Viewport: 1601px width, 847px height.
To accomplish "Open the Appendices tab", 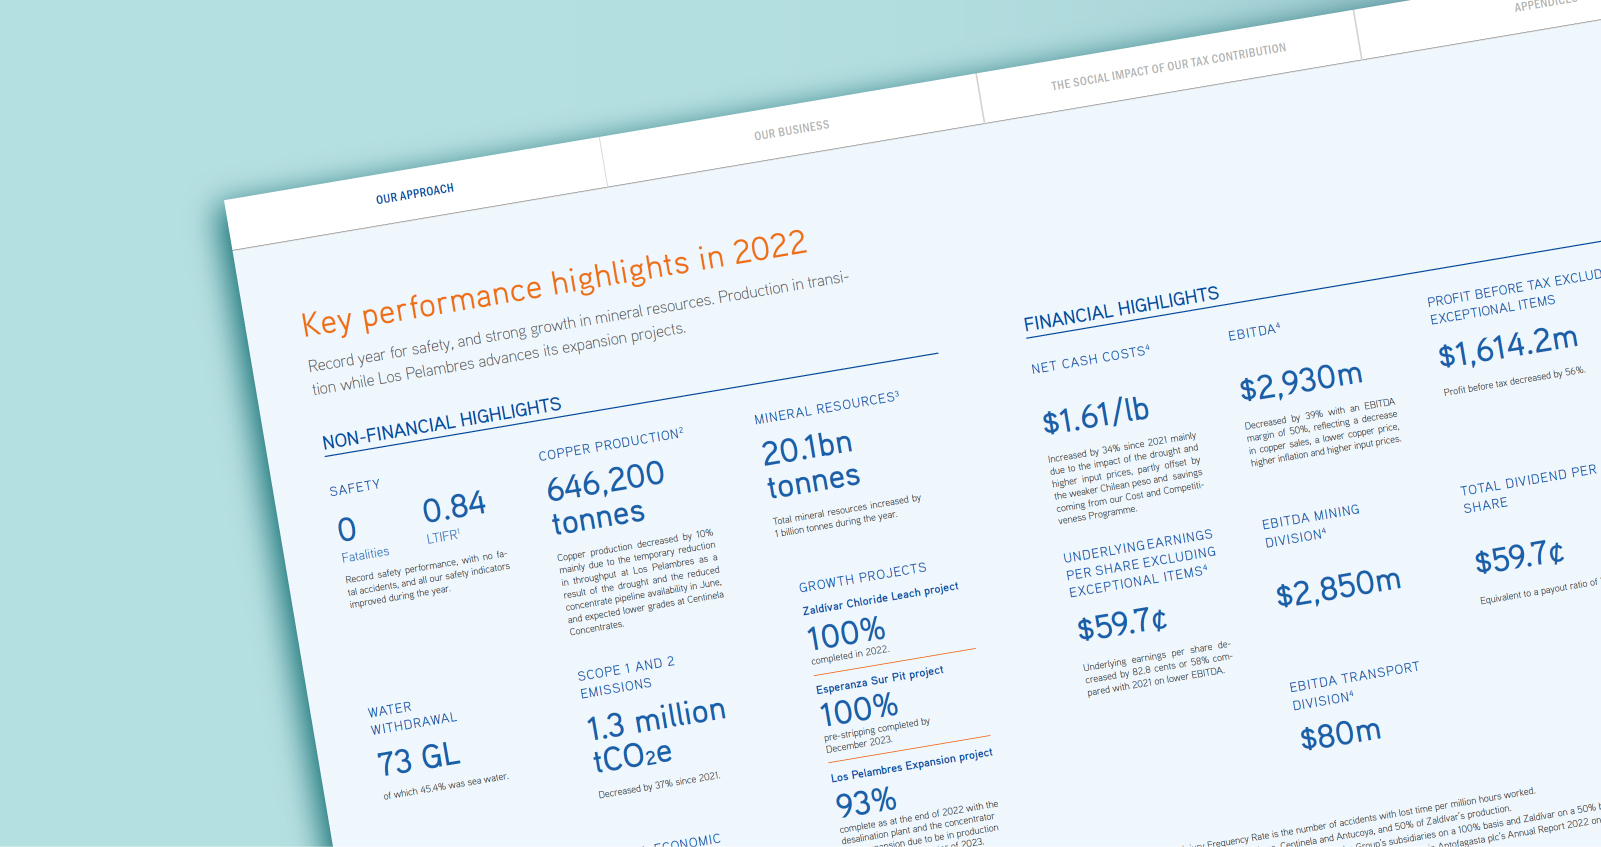I will pos(1545,6).
